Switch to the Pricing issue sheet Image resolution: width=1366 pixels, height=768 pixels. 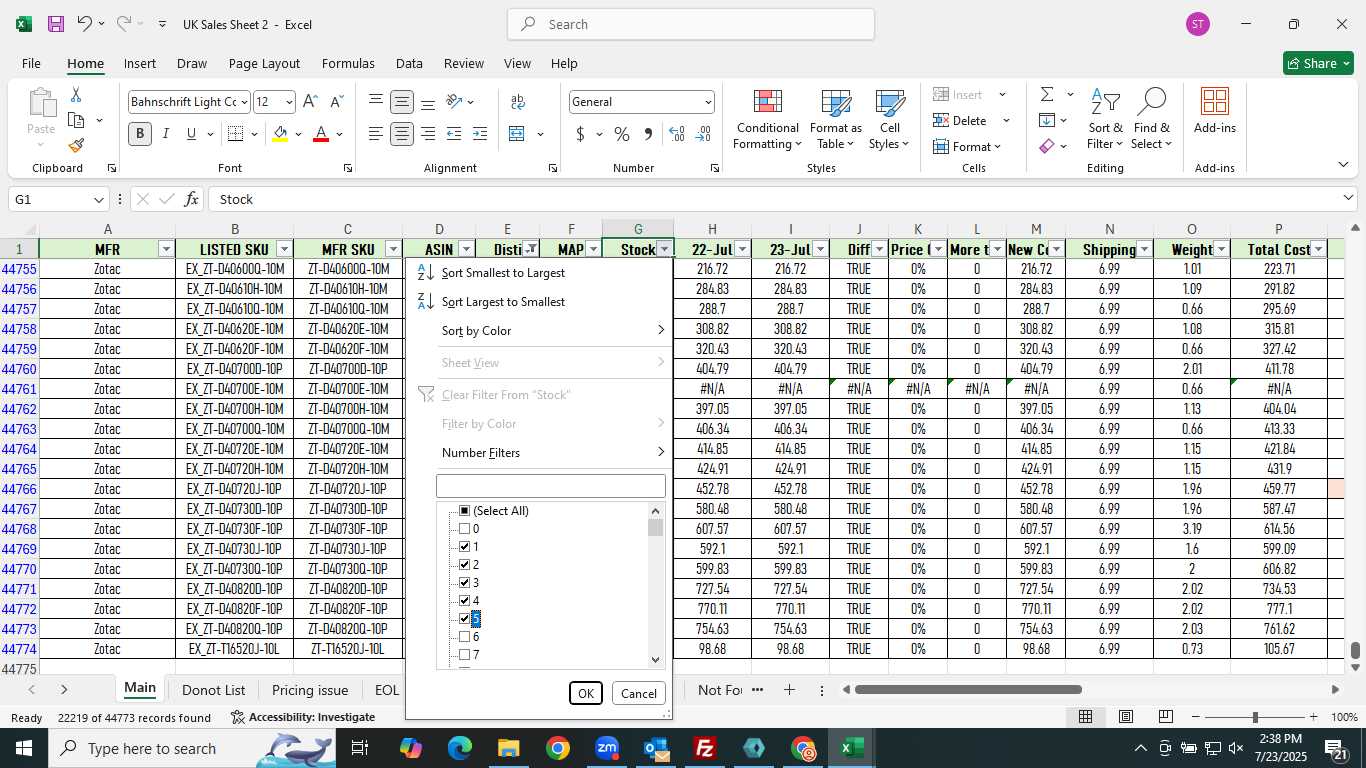(310, 690)
